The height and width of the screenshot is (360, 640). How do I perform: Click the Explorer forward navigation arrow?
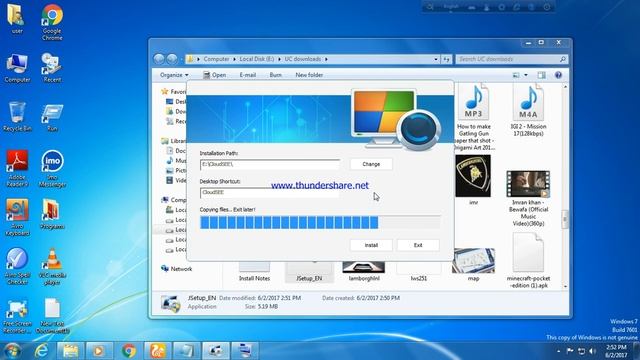(172, 59)
